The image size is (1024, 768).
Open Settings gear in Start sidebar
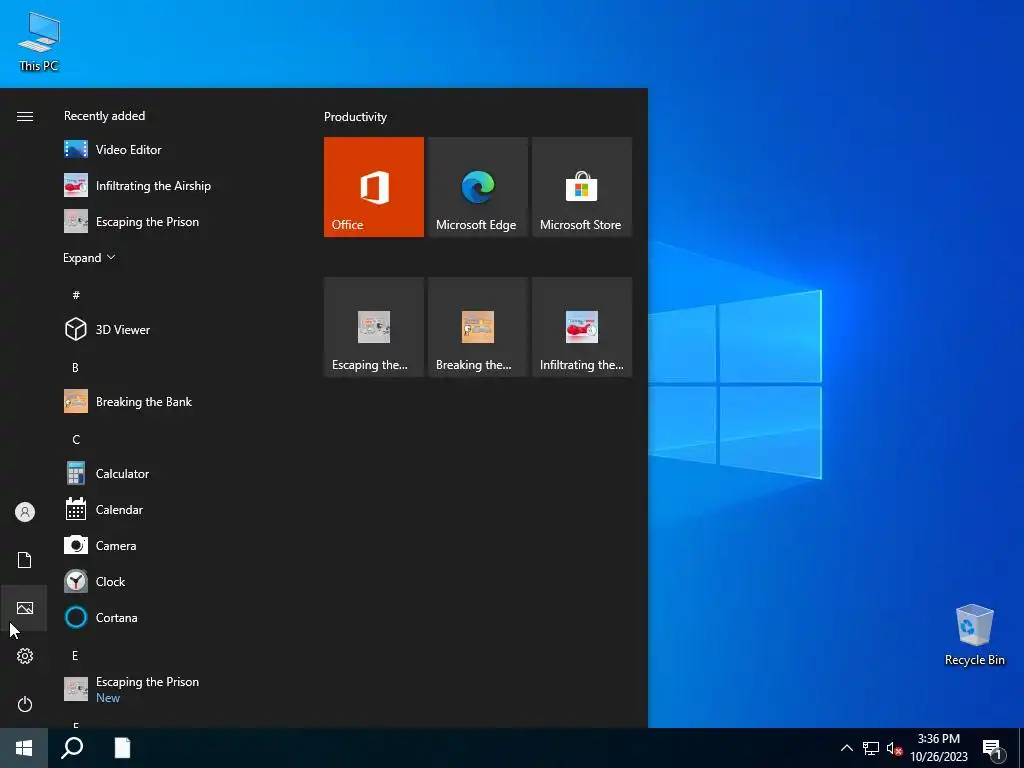pos(25,656)
